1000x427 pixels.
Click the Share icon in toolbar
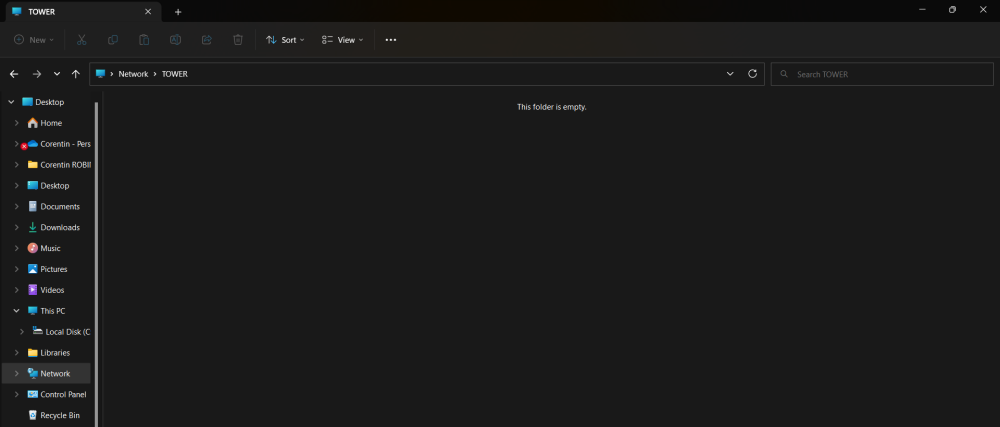(207, 40)
